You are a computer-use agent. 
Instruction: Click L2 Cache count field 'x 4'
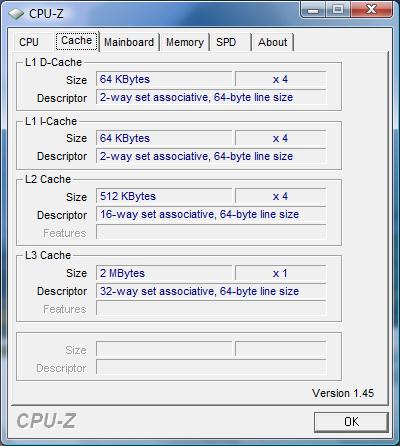click(280, 196)
